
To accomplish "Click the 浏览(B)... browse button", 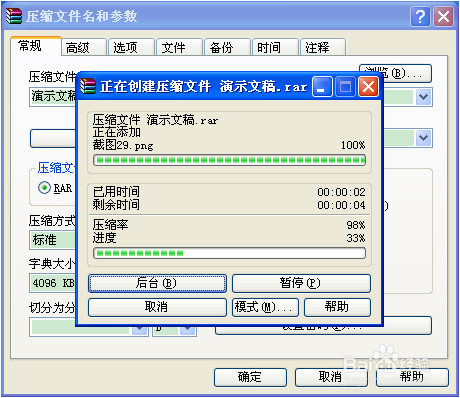I will coord(395,73).
